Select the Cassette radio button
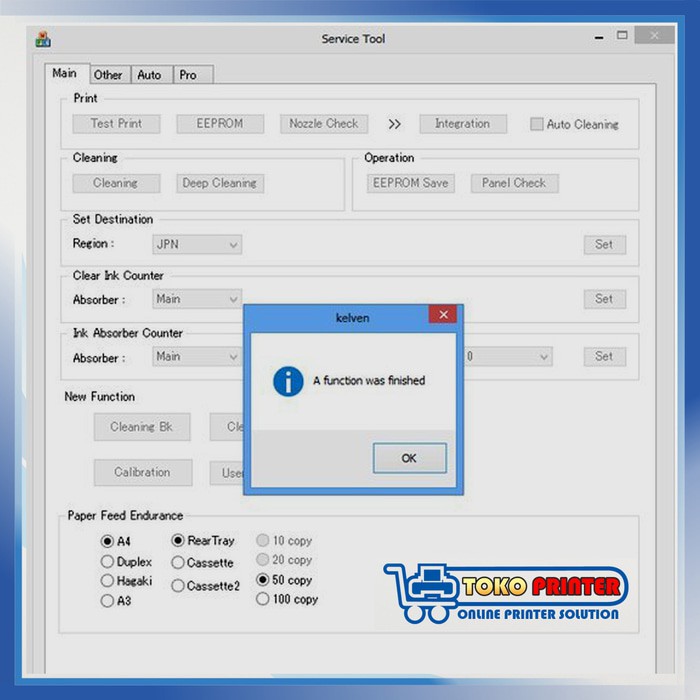 pos(178,562)
